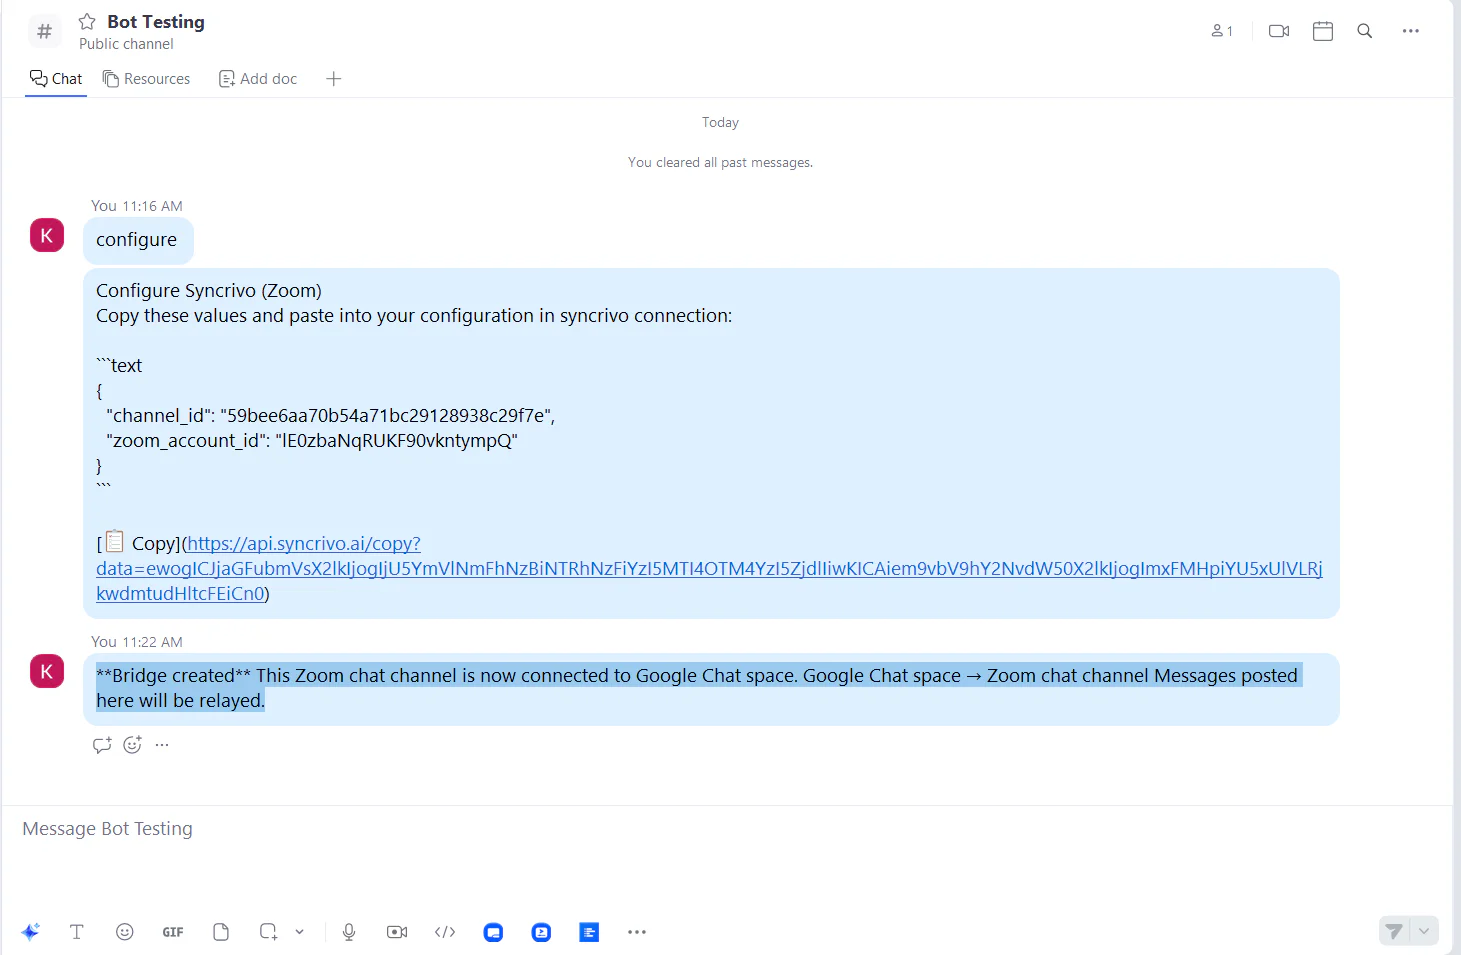Open the first blue chat app icon

pos(493,932)
